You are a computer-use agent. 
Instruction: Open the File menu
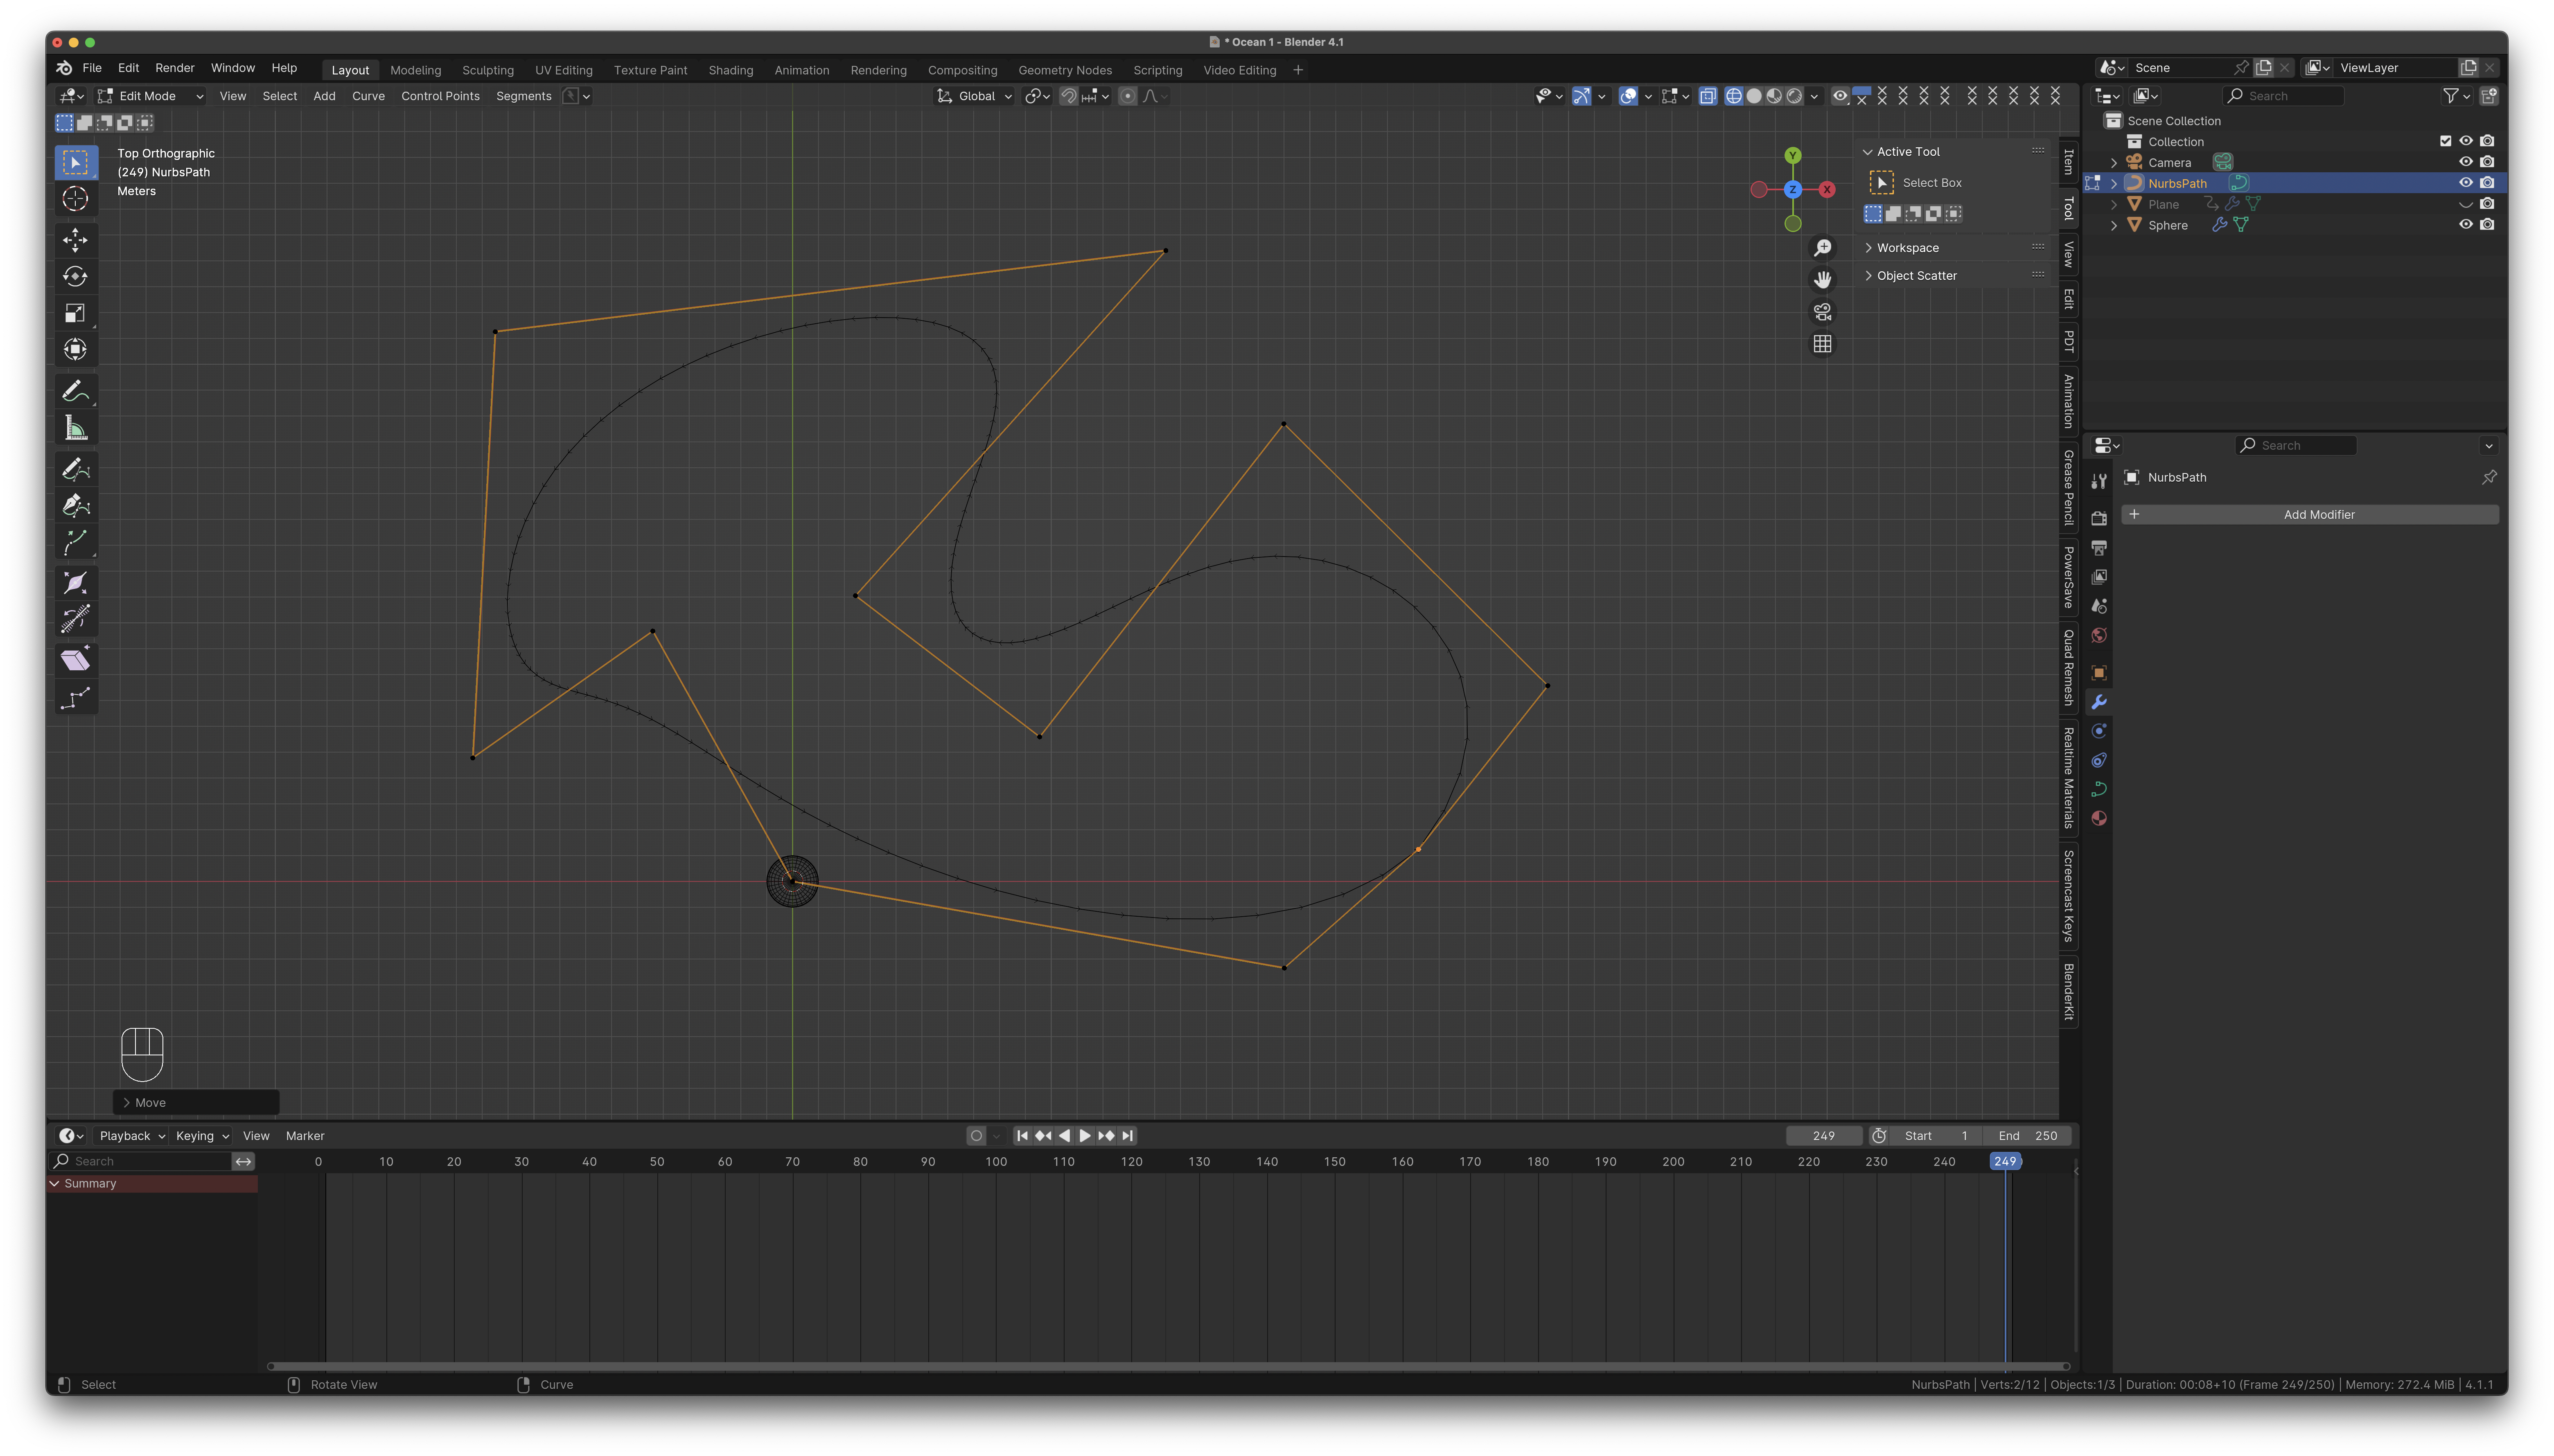pos(92,68)
